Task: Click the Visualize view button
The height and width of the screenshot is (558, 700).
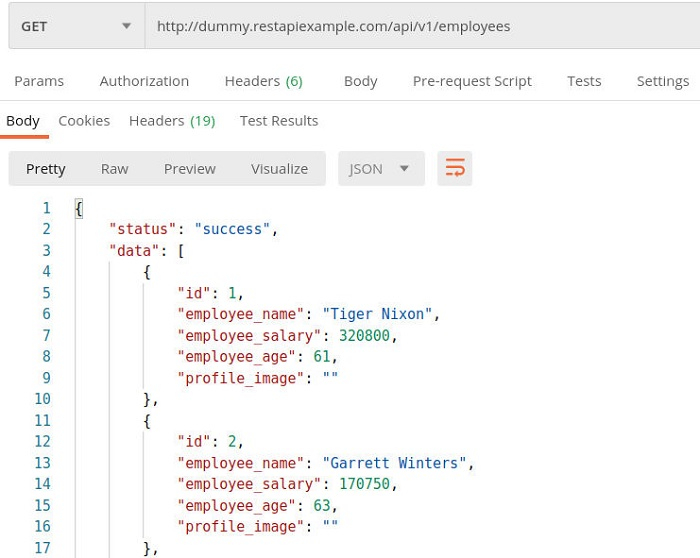Action: click(279, 169)
